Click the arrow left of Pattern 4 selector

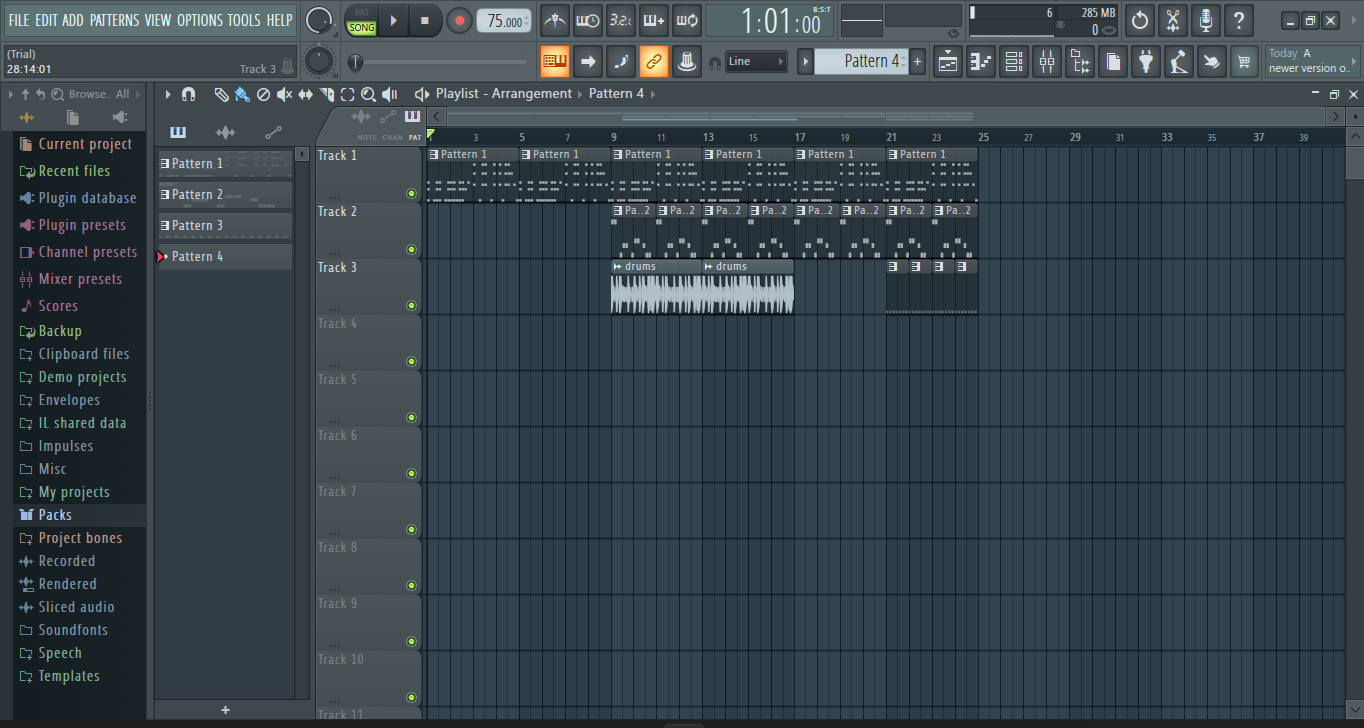805,62
